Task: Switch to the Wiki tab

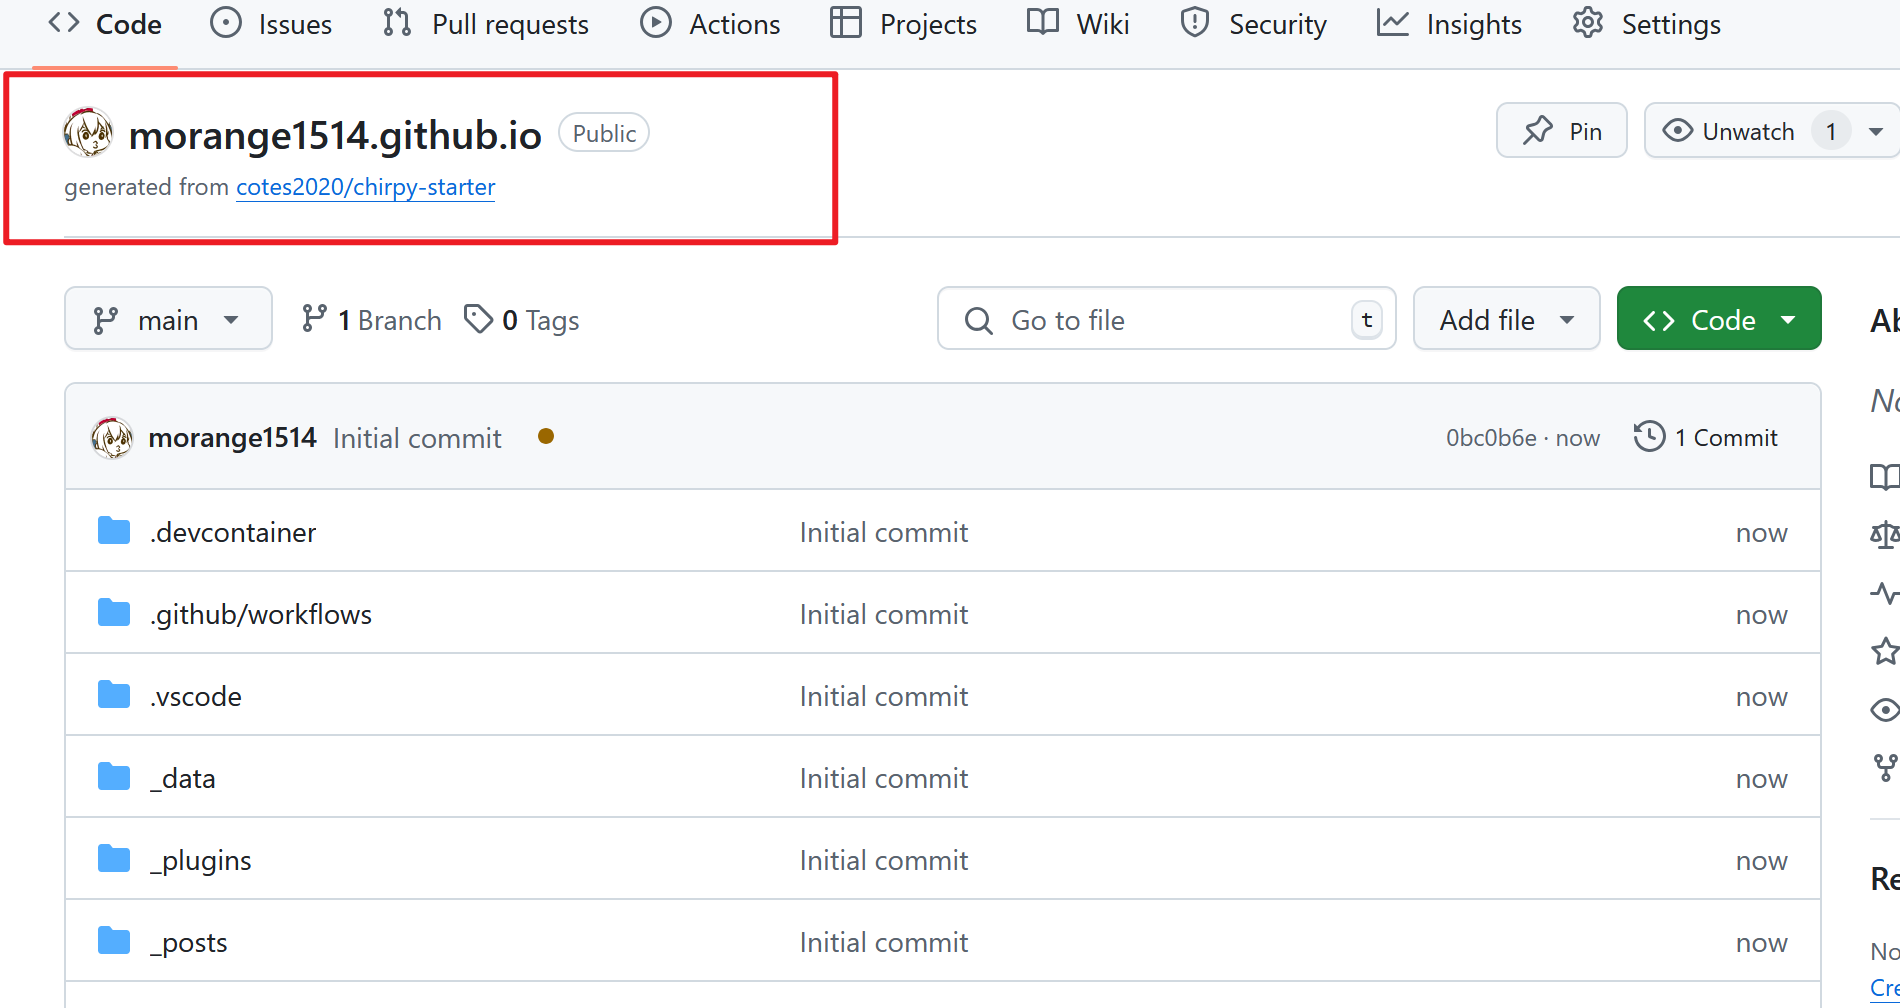Action: (x=1078, y=24)
